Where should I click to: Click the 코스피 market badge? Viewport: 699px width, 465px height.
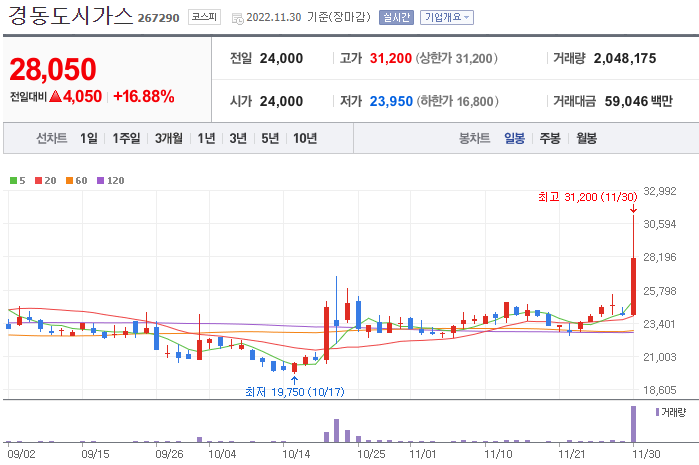[x=204, y=17]
